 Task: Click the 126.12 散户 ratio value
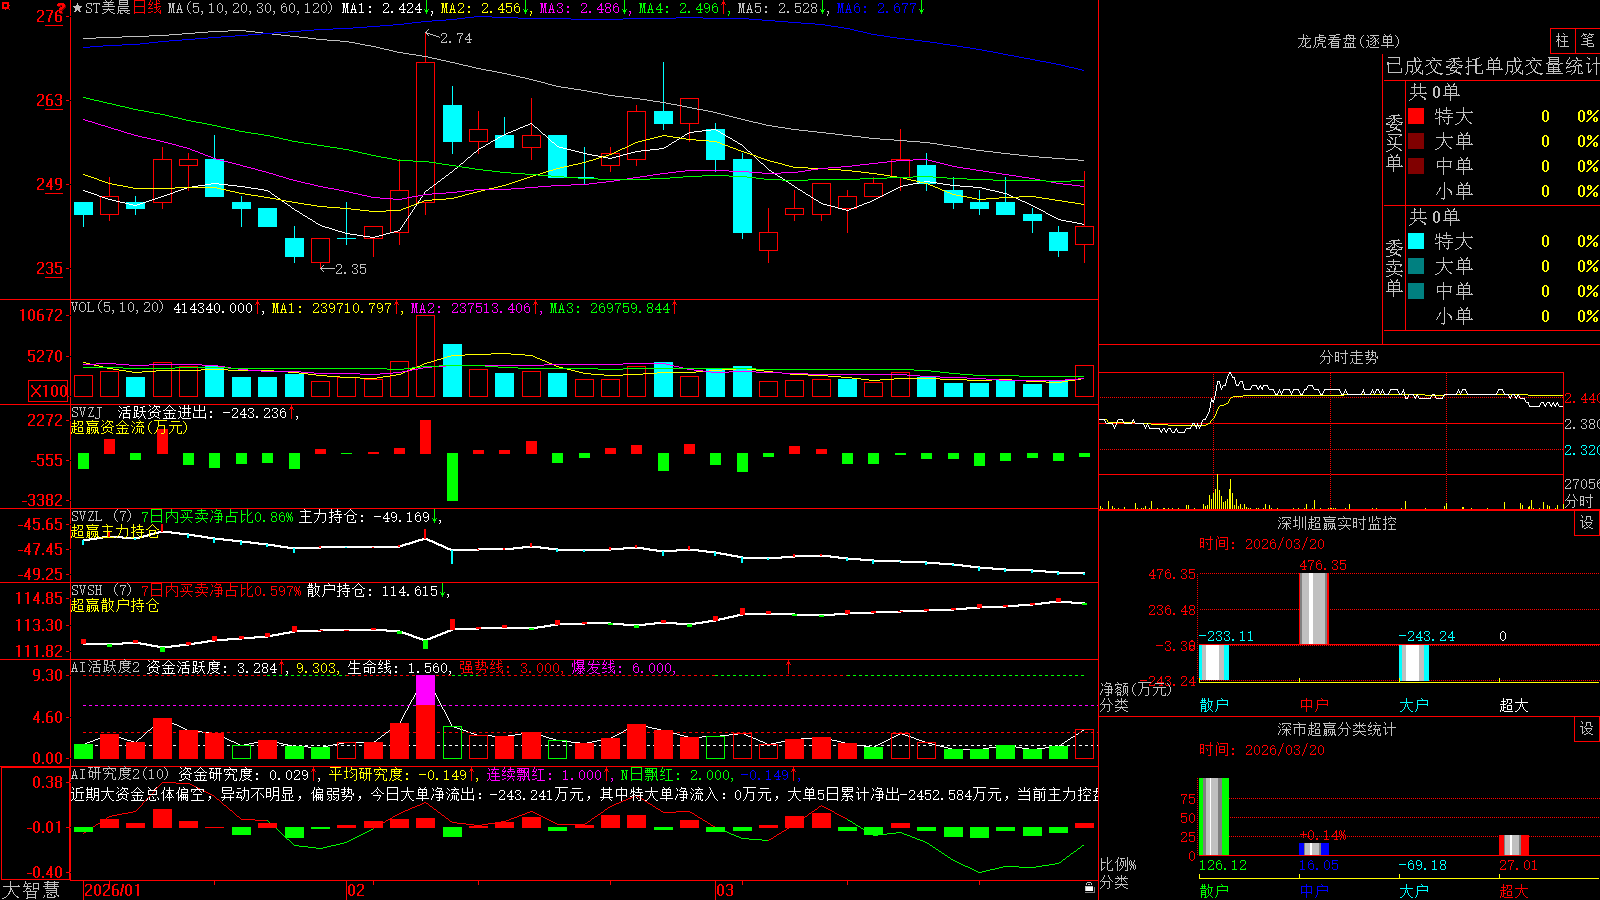pos(1223,865)
